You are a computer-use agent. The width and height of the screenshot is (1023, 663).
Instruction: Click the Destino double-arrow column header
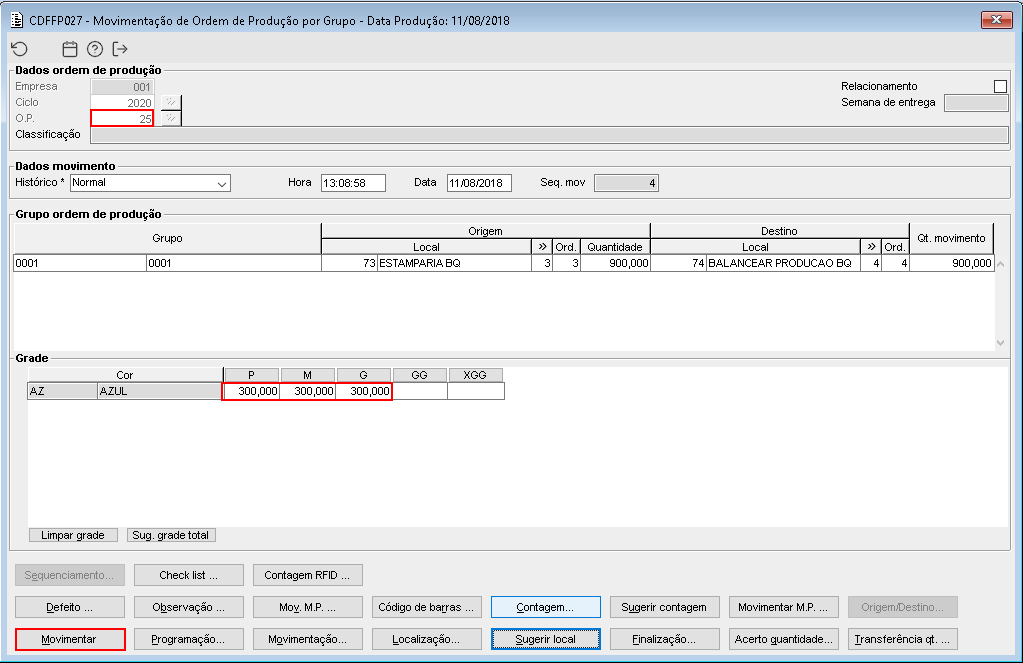pos(871,247)
